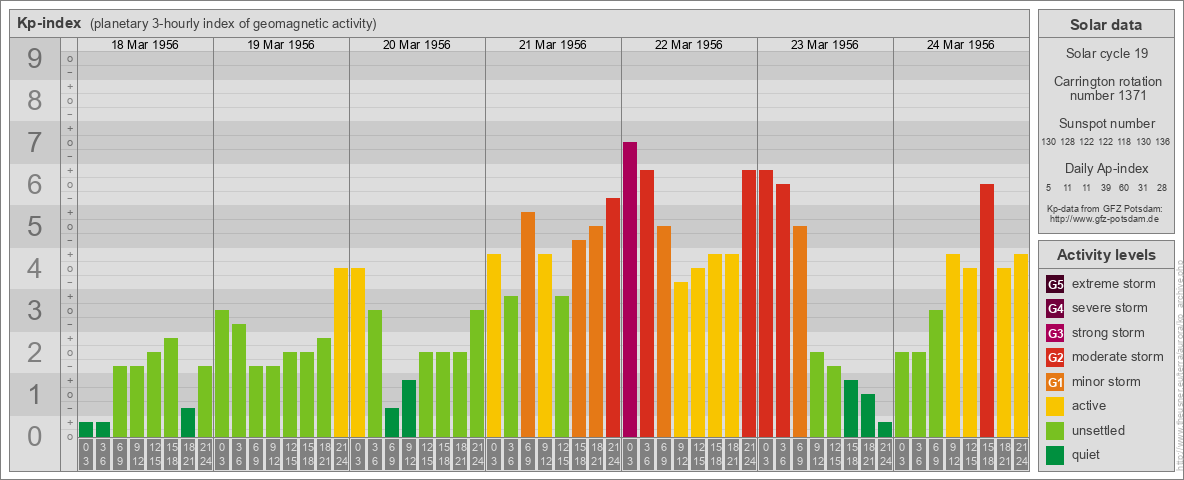The height and width of the screenshot is (480, 1184).
Task: Open the http://www.gfz-potsdam.de link
Action: pyautogui.click(x=1106, y=219)
